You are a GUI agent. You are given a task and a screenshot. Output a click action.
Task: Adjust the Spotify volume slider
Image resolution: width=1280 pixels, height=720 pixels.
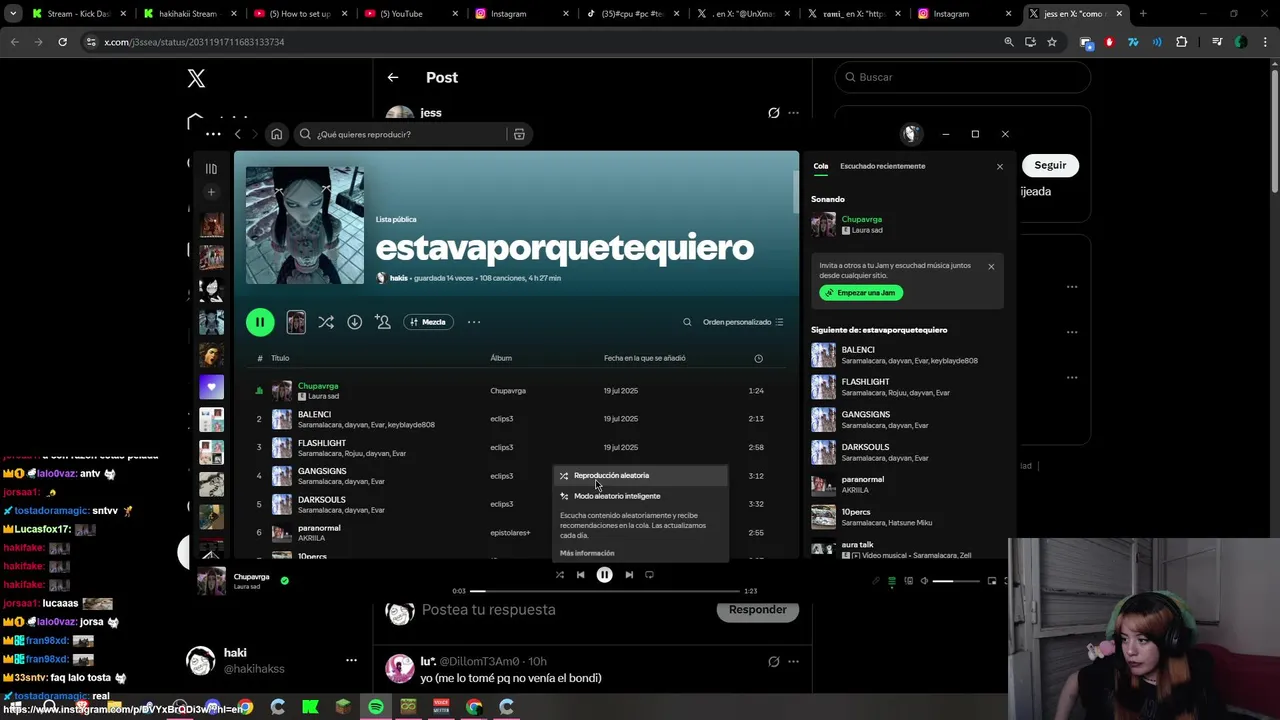[x=955, y=581]
